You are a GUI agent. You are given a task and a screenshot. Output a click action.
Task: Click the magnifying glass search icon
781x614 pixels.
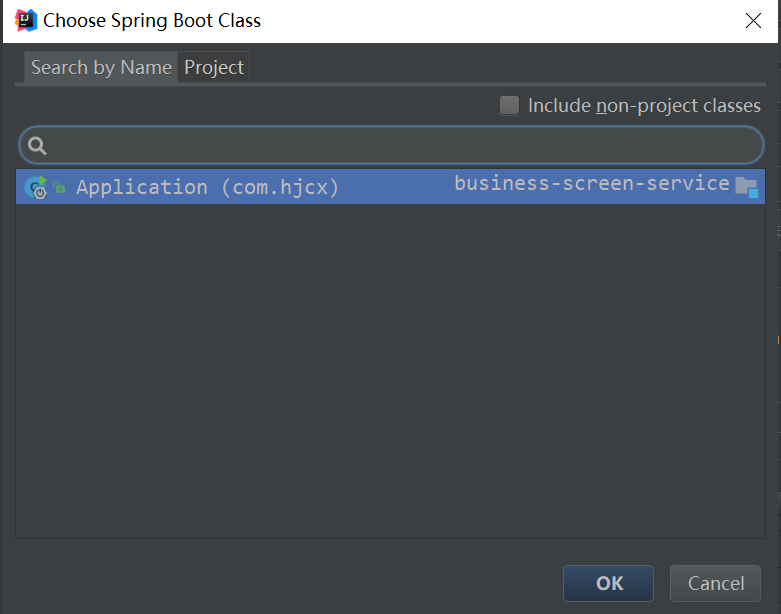[37, 145]
